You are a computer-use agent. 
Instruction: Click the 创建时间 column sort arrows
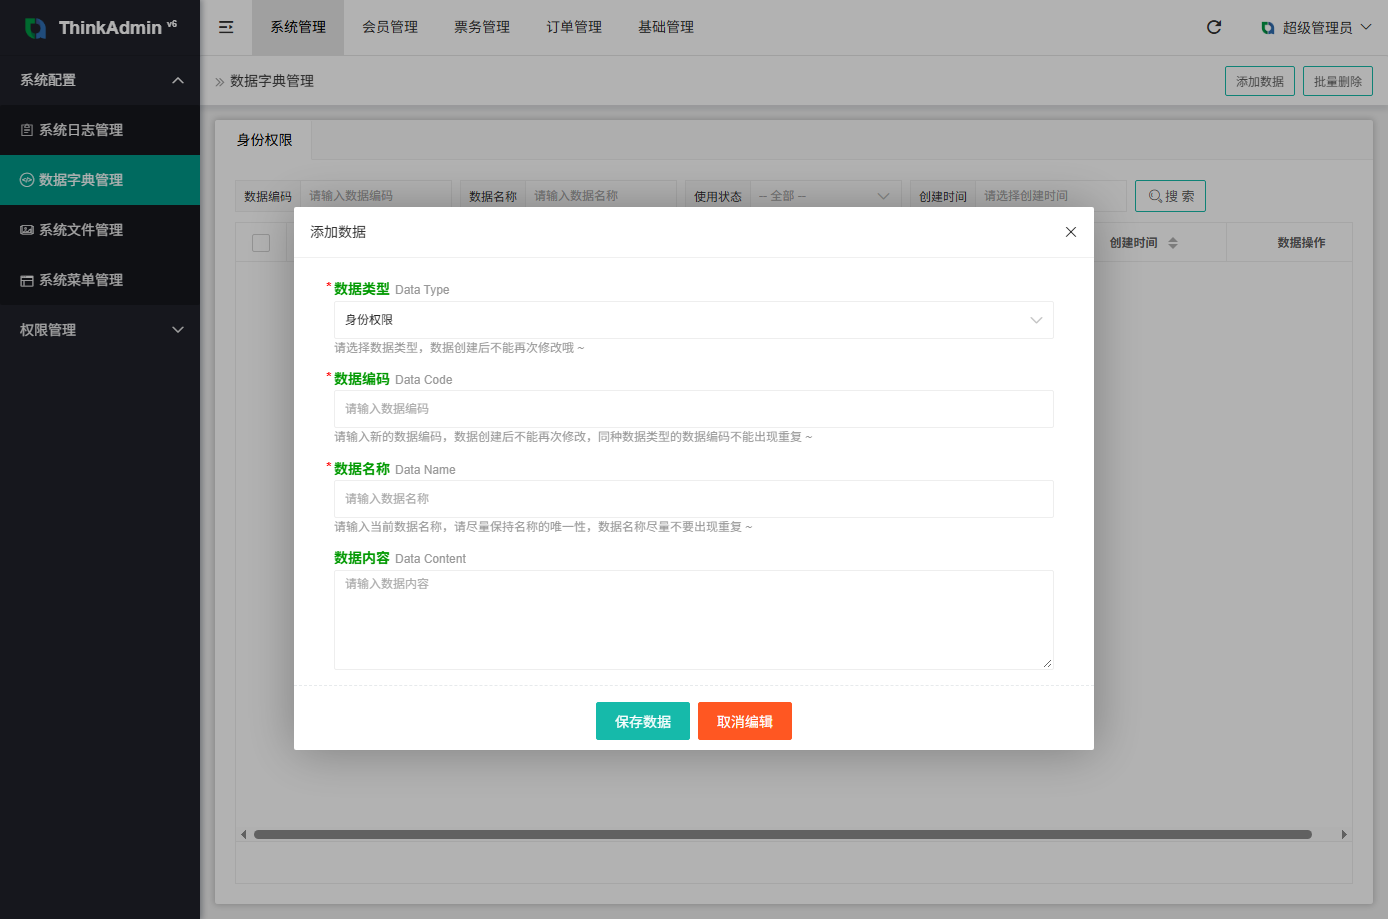pos(1173,243)
